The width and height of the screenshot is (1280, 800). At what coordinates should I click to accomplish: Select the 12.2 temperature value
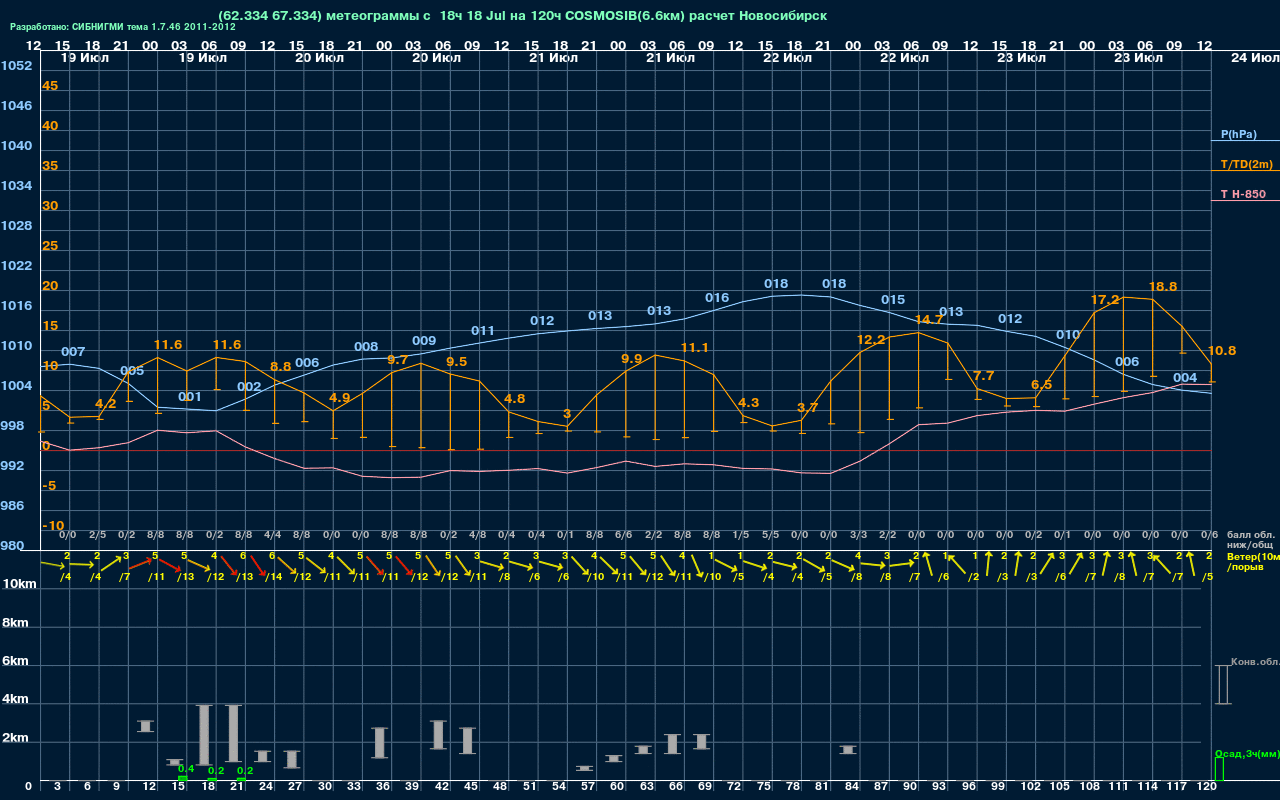[871, 340]
